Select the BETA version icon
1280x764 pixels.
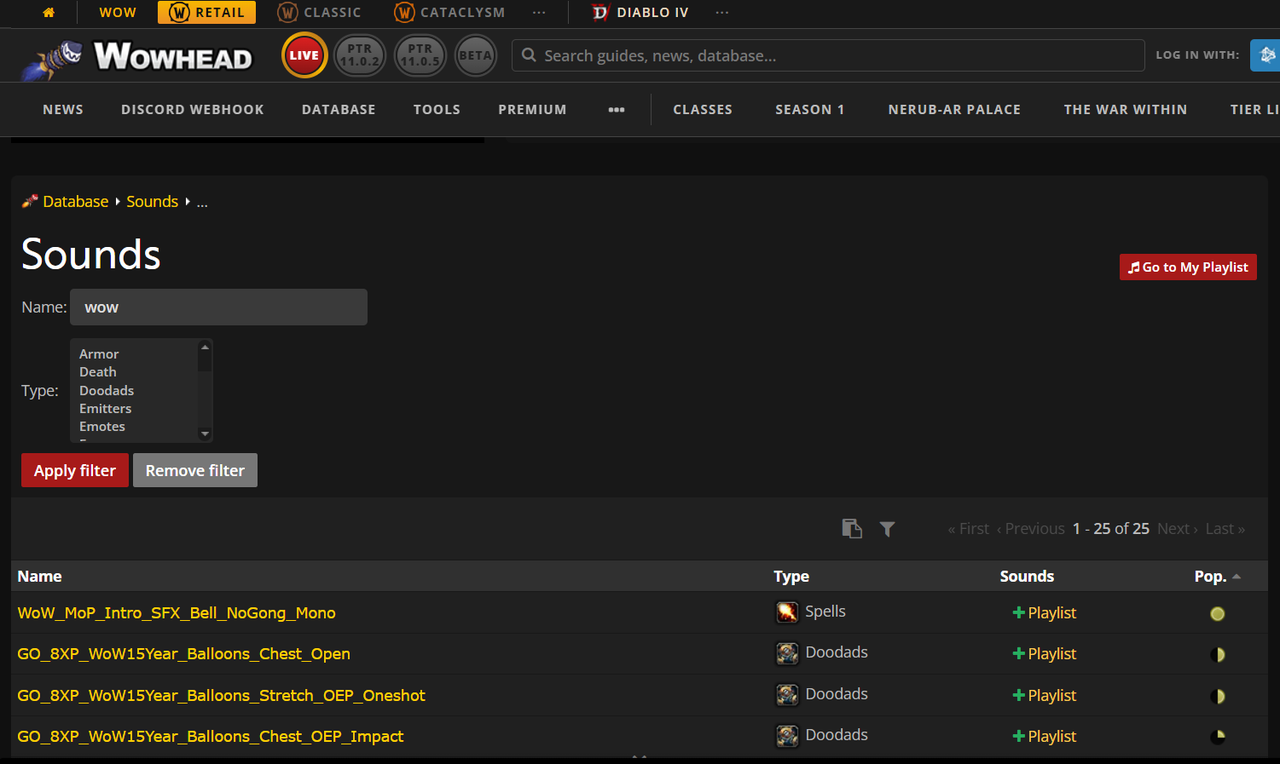[475, 55]
